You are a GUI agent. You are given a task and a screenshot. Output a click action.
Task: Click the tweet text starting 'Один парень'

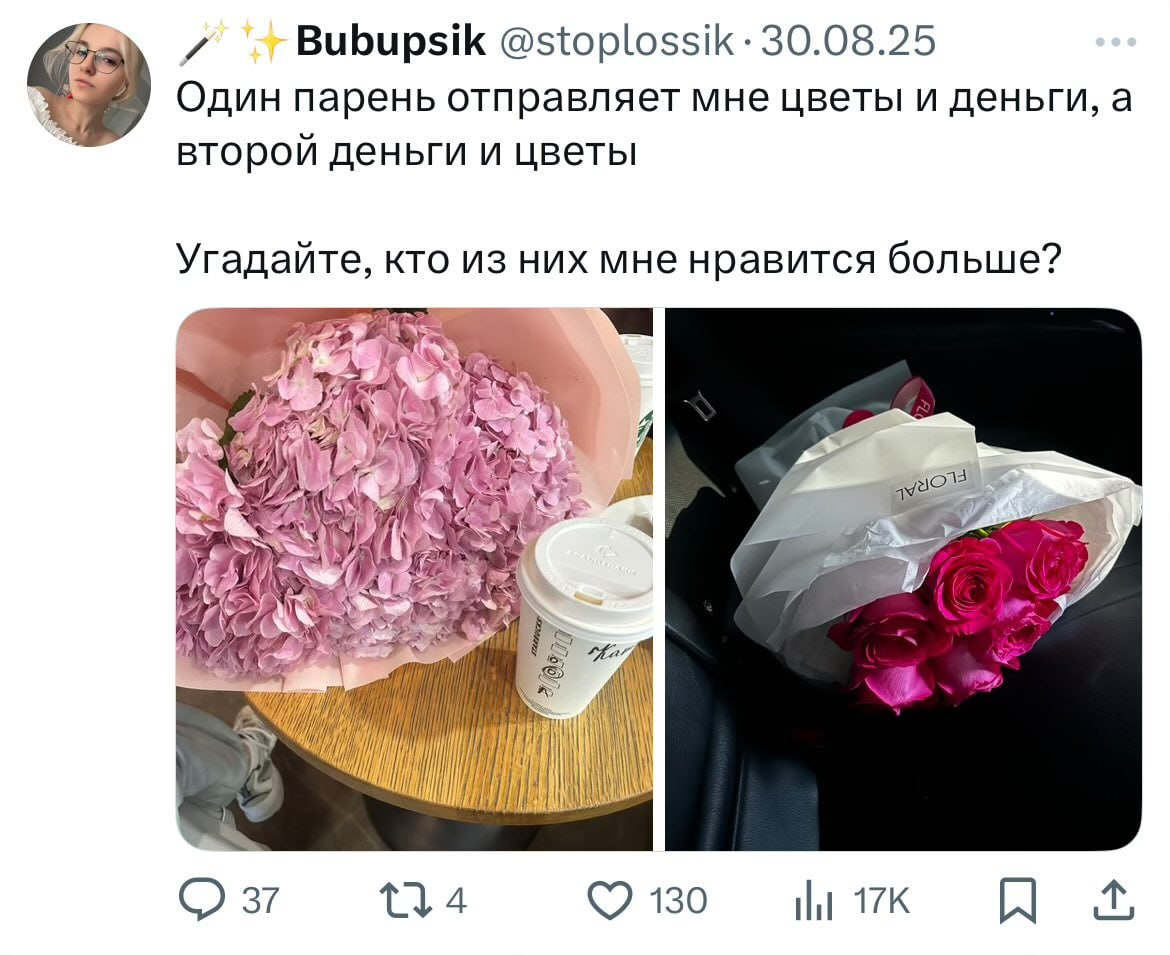coord(654,125)
